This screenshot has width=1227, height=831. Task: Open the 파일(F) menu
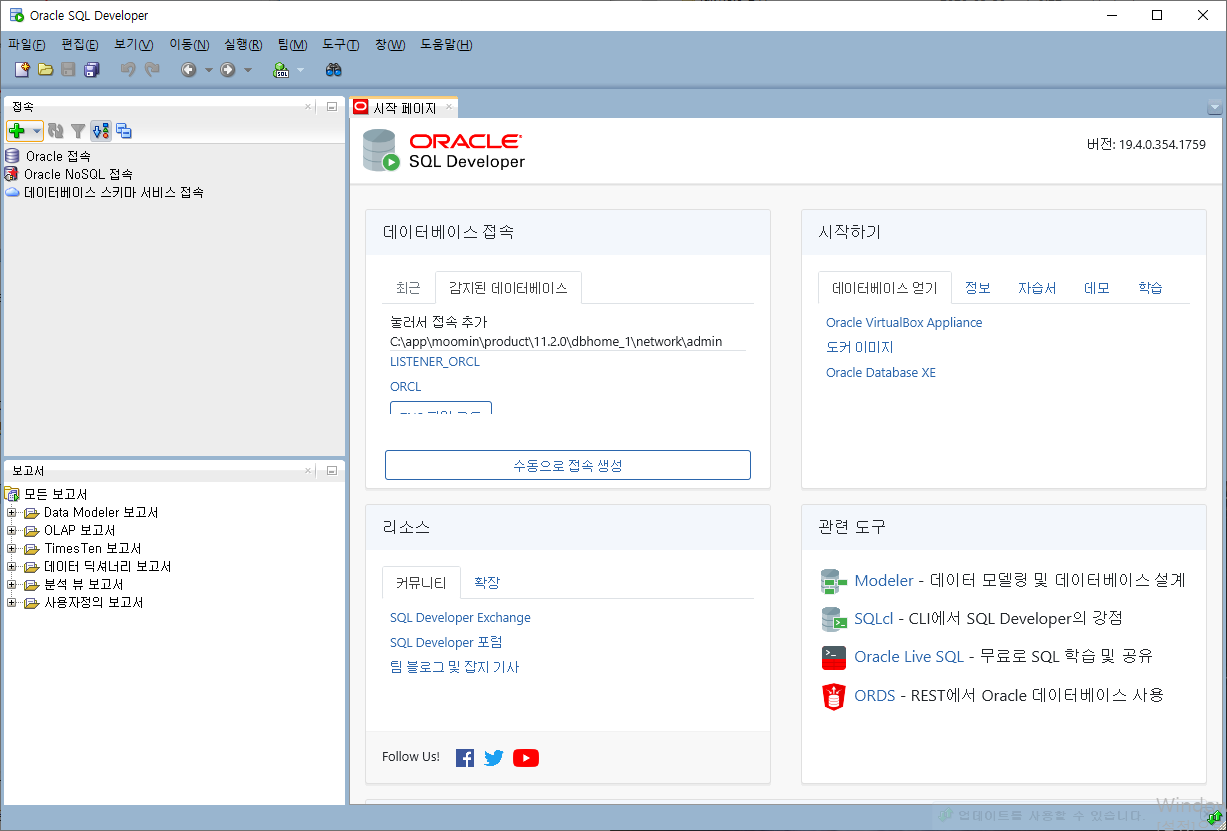click(27, 44)
